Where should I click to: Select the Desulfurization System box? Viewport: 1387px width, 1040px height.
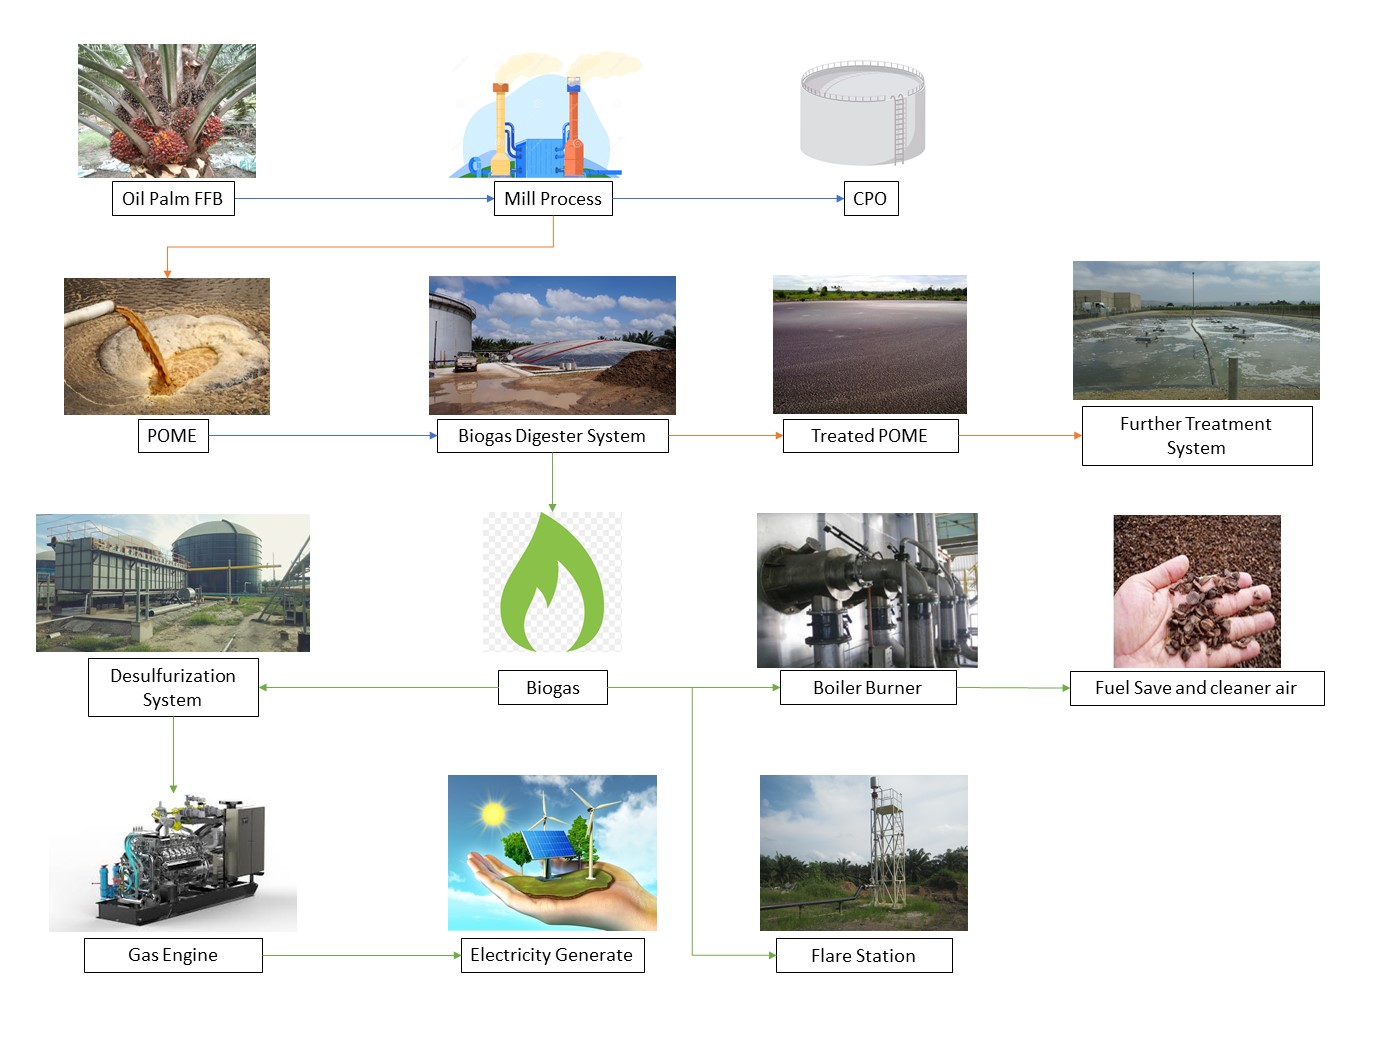(173, 687)
